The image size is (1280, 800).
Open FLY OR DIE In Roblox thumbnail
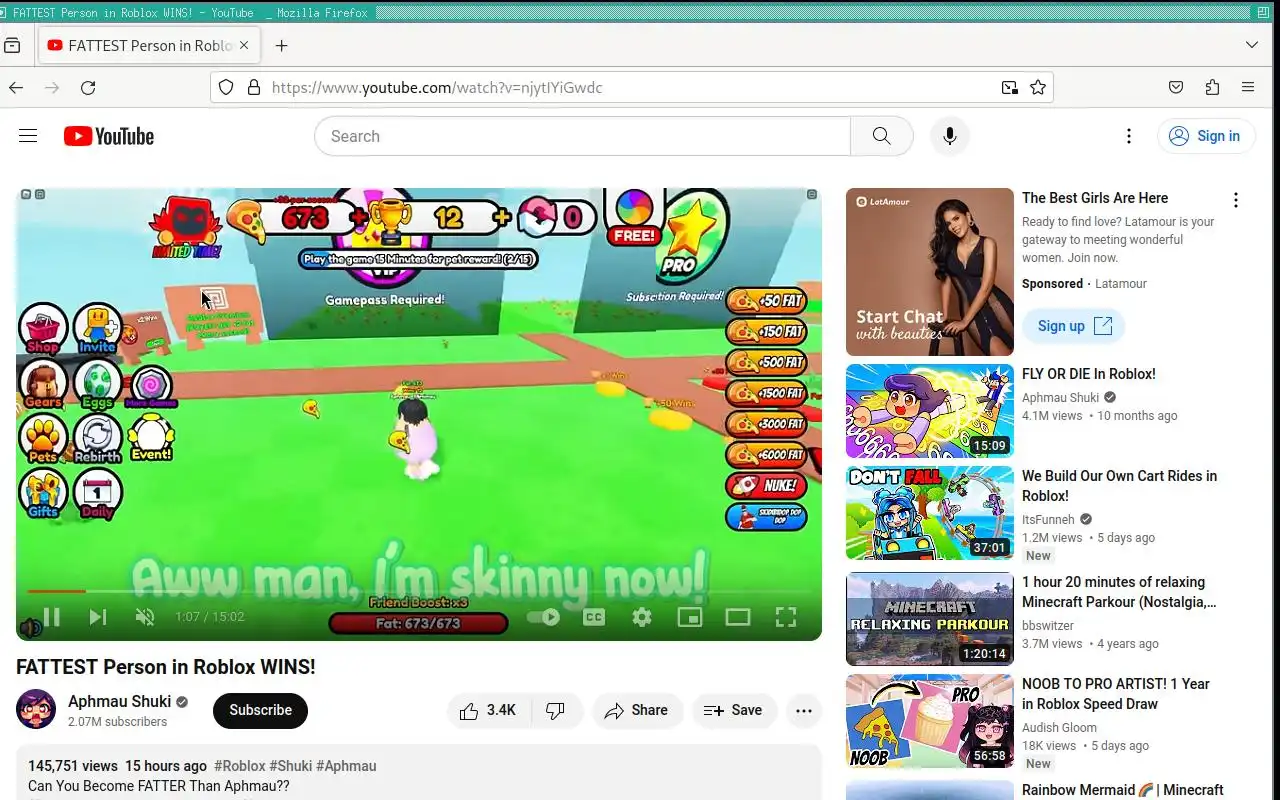point(929,411)
